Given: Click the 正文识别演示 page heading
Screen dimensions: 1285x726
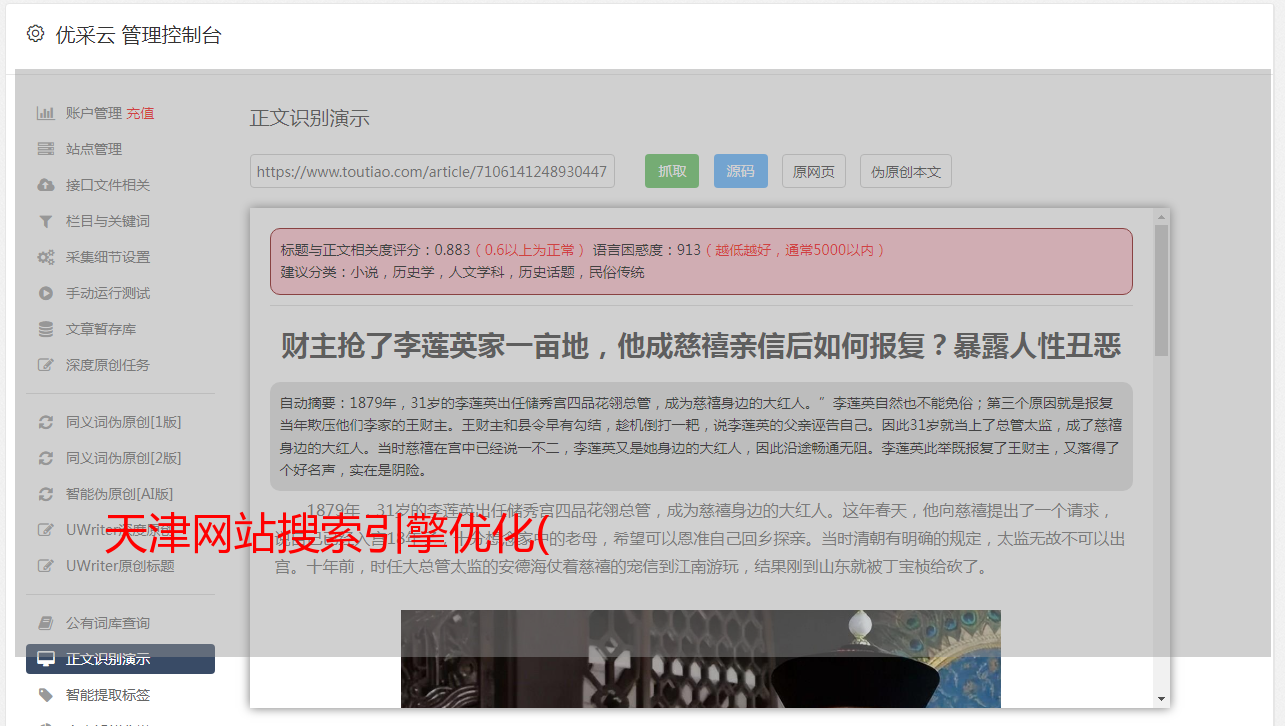Looking at the screenshot, I should click(310, 118).
